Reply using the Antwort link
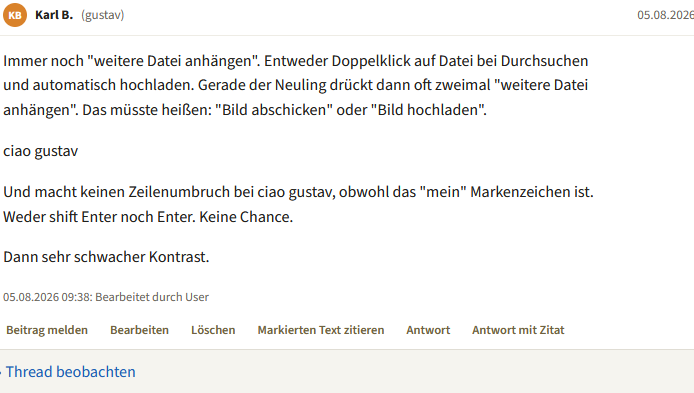This screenshot has width=694, height=393. 428,330
